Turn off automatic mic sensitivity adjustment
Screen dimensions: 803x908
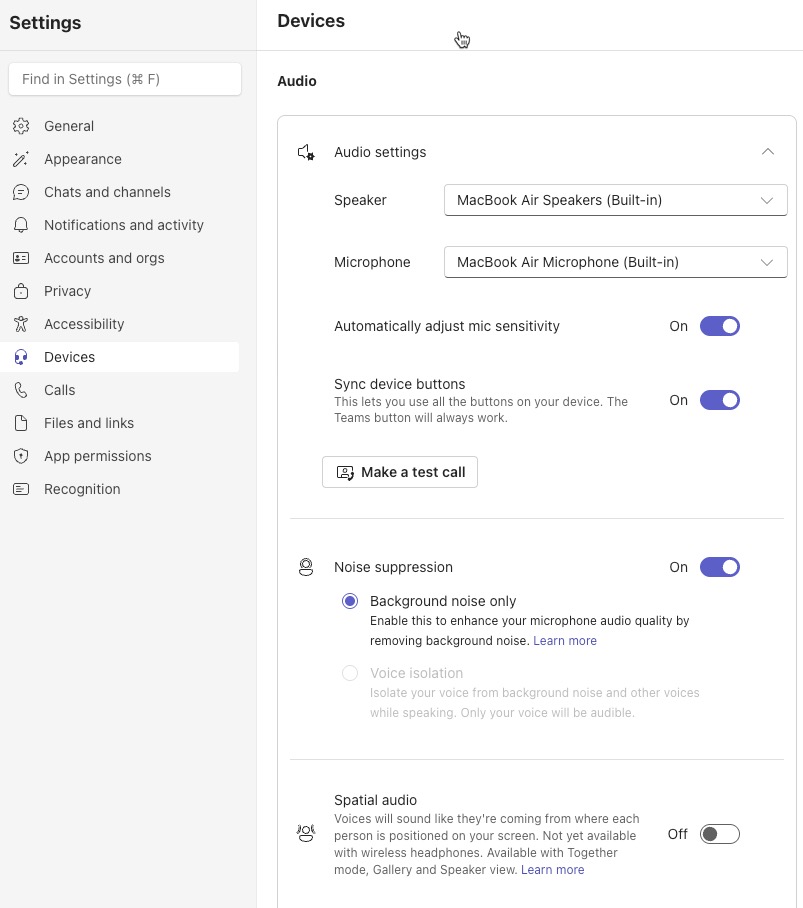[x=719, y=326]
